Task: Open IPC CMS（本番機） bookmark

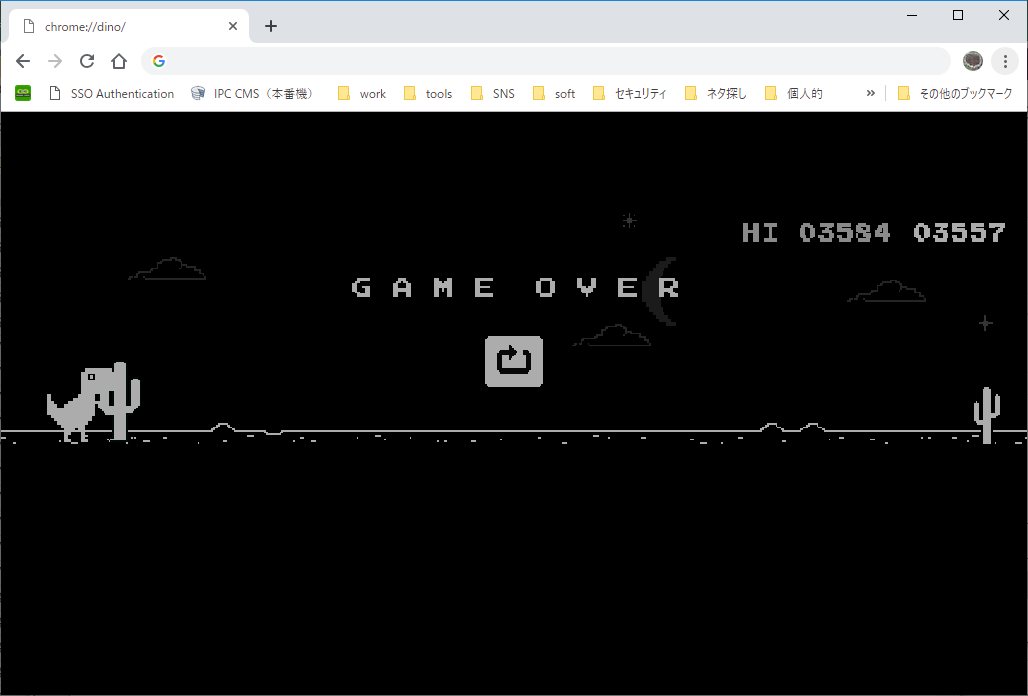Action: click(254, 93)
